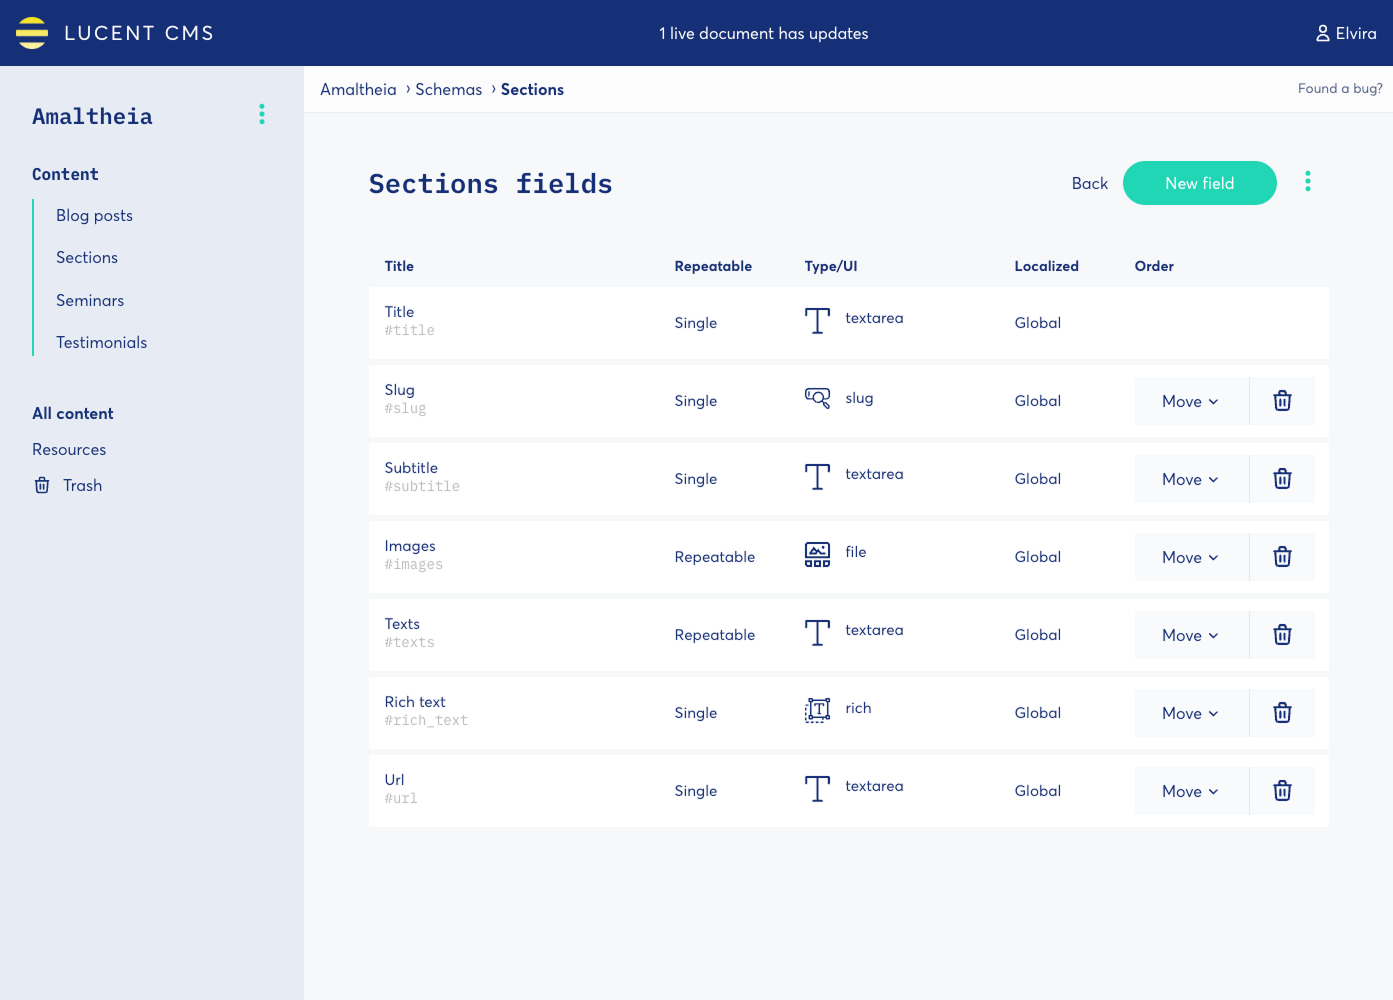This screenshot has height=1000, width=1393.
Task: Select Seminars in the Content menu
Action: coord(90,300)
